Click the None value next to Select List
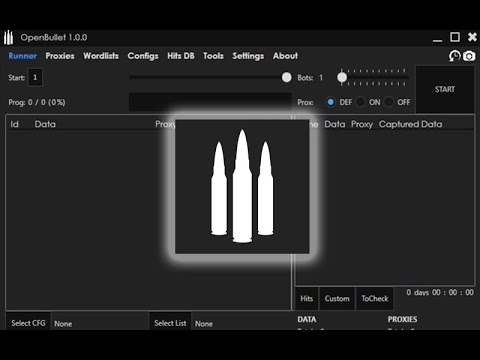Screen dimensions: 480x360 point(204,324)
